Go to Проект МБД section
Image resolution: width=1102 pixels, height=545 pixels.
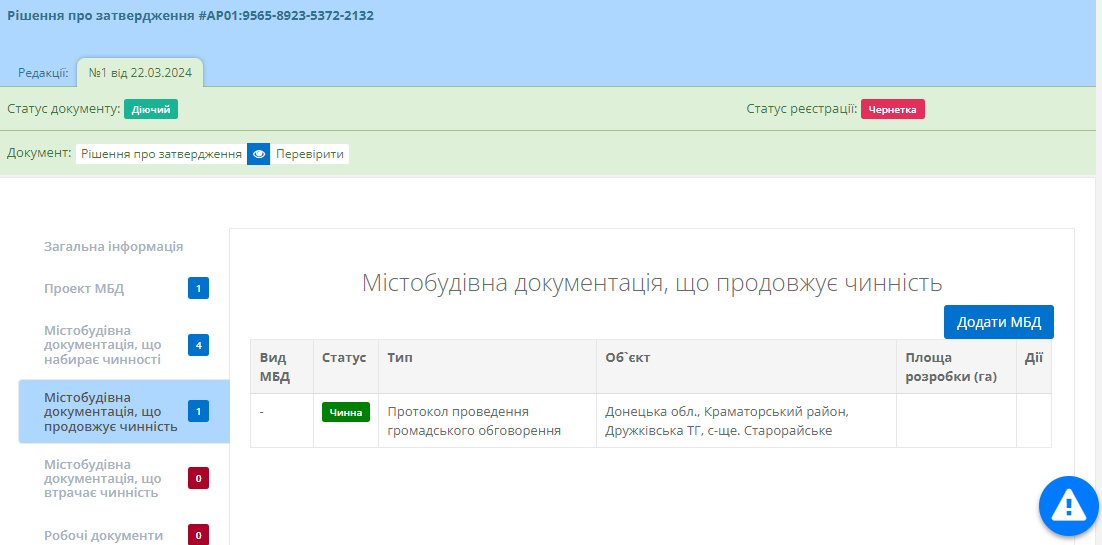click(x=84, y=289)
